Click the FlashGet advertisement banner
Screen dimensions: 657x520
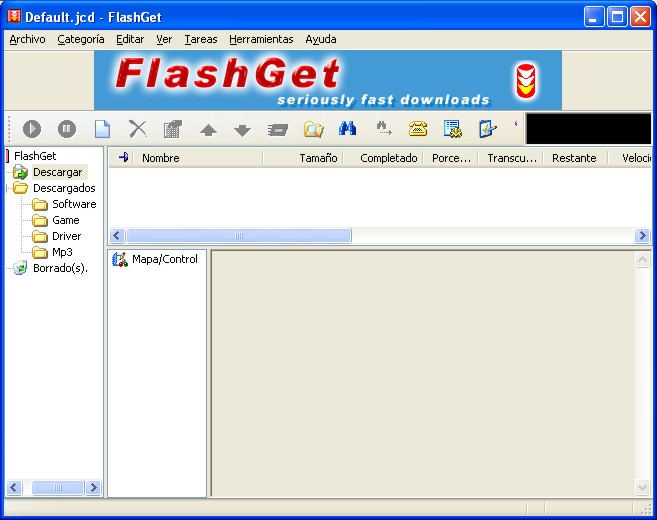[328, 80]
